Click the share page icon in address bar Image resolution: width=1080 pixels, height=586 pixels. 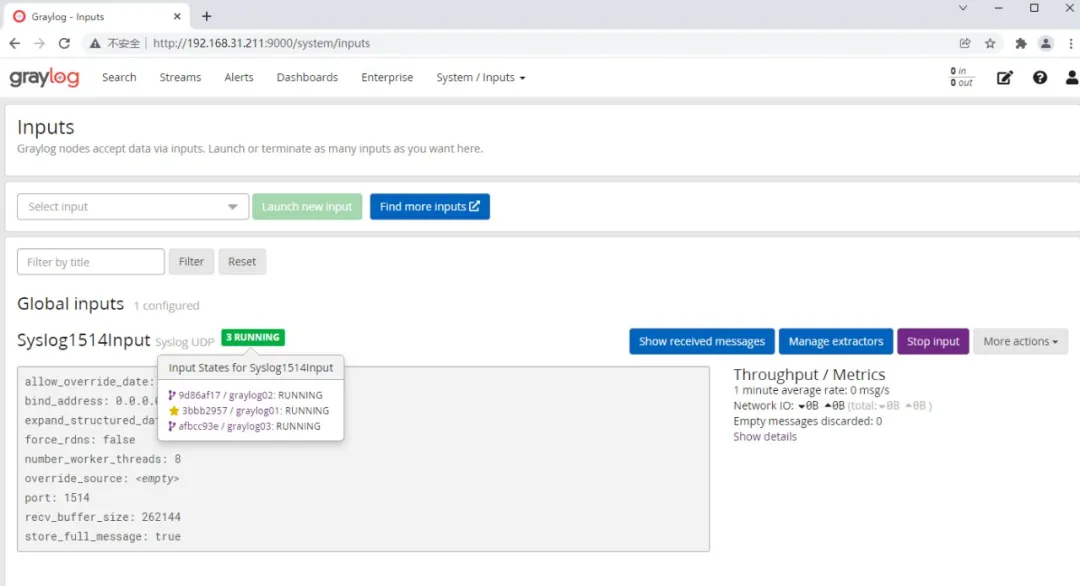(965, 43)
